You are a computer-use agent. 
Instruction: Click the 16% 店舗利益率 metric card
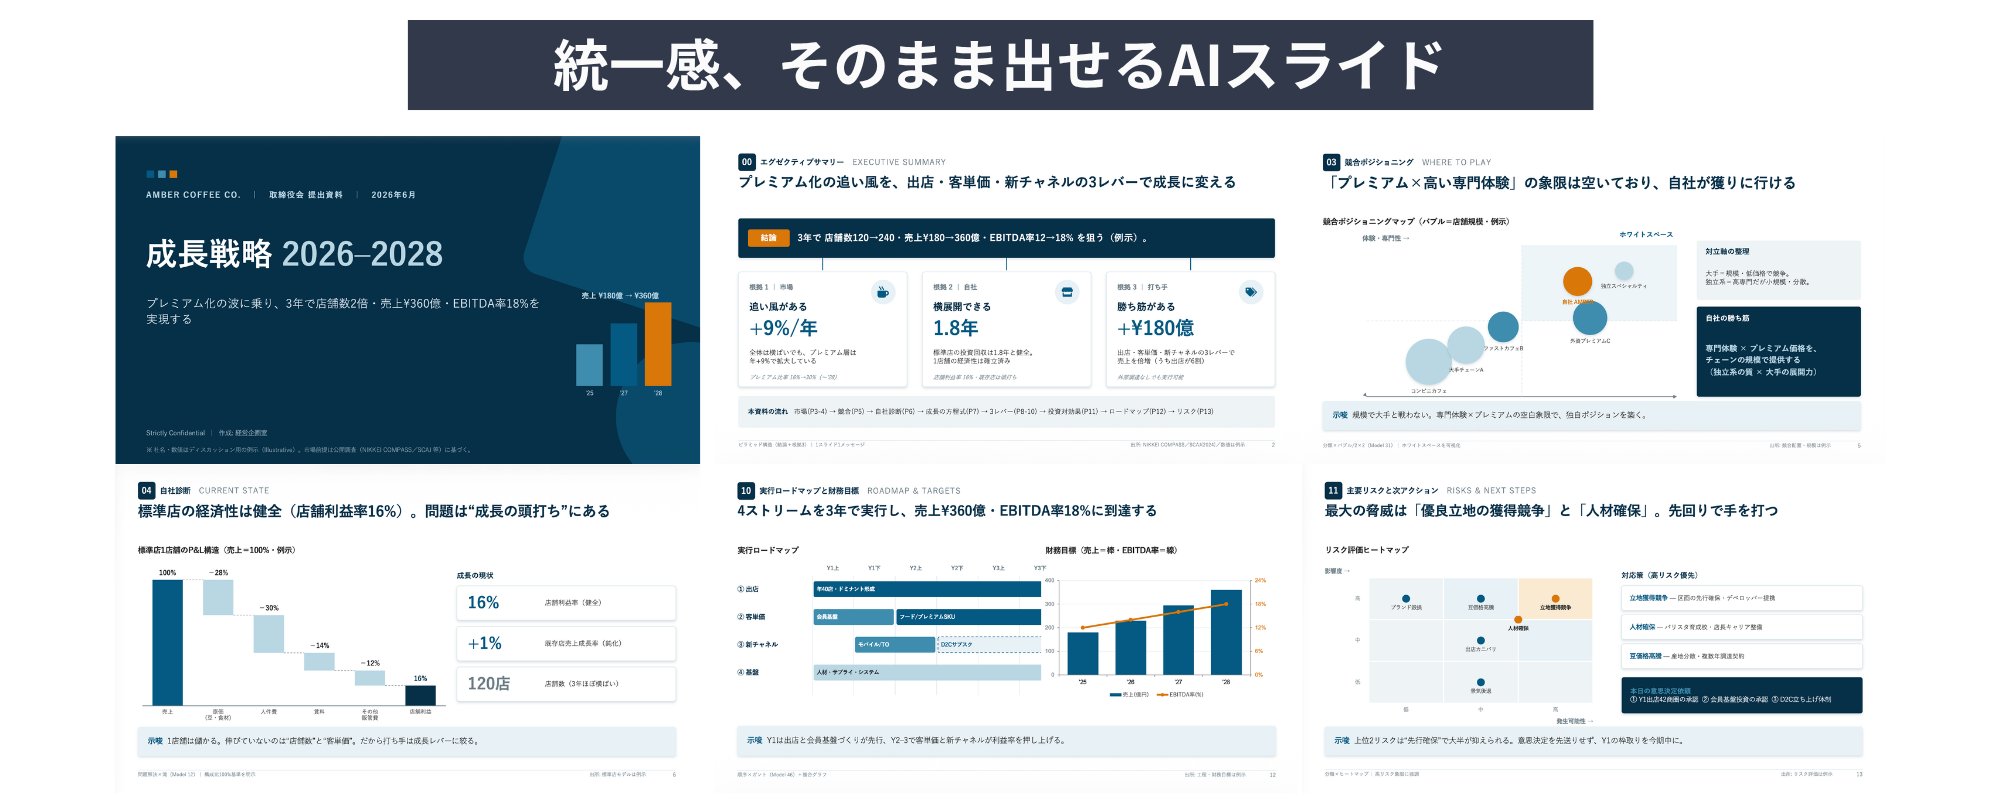tap(566, 603)
